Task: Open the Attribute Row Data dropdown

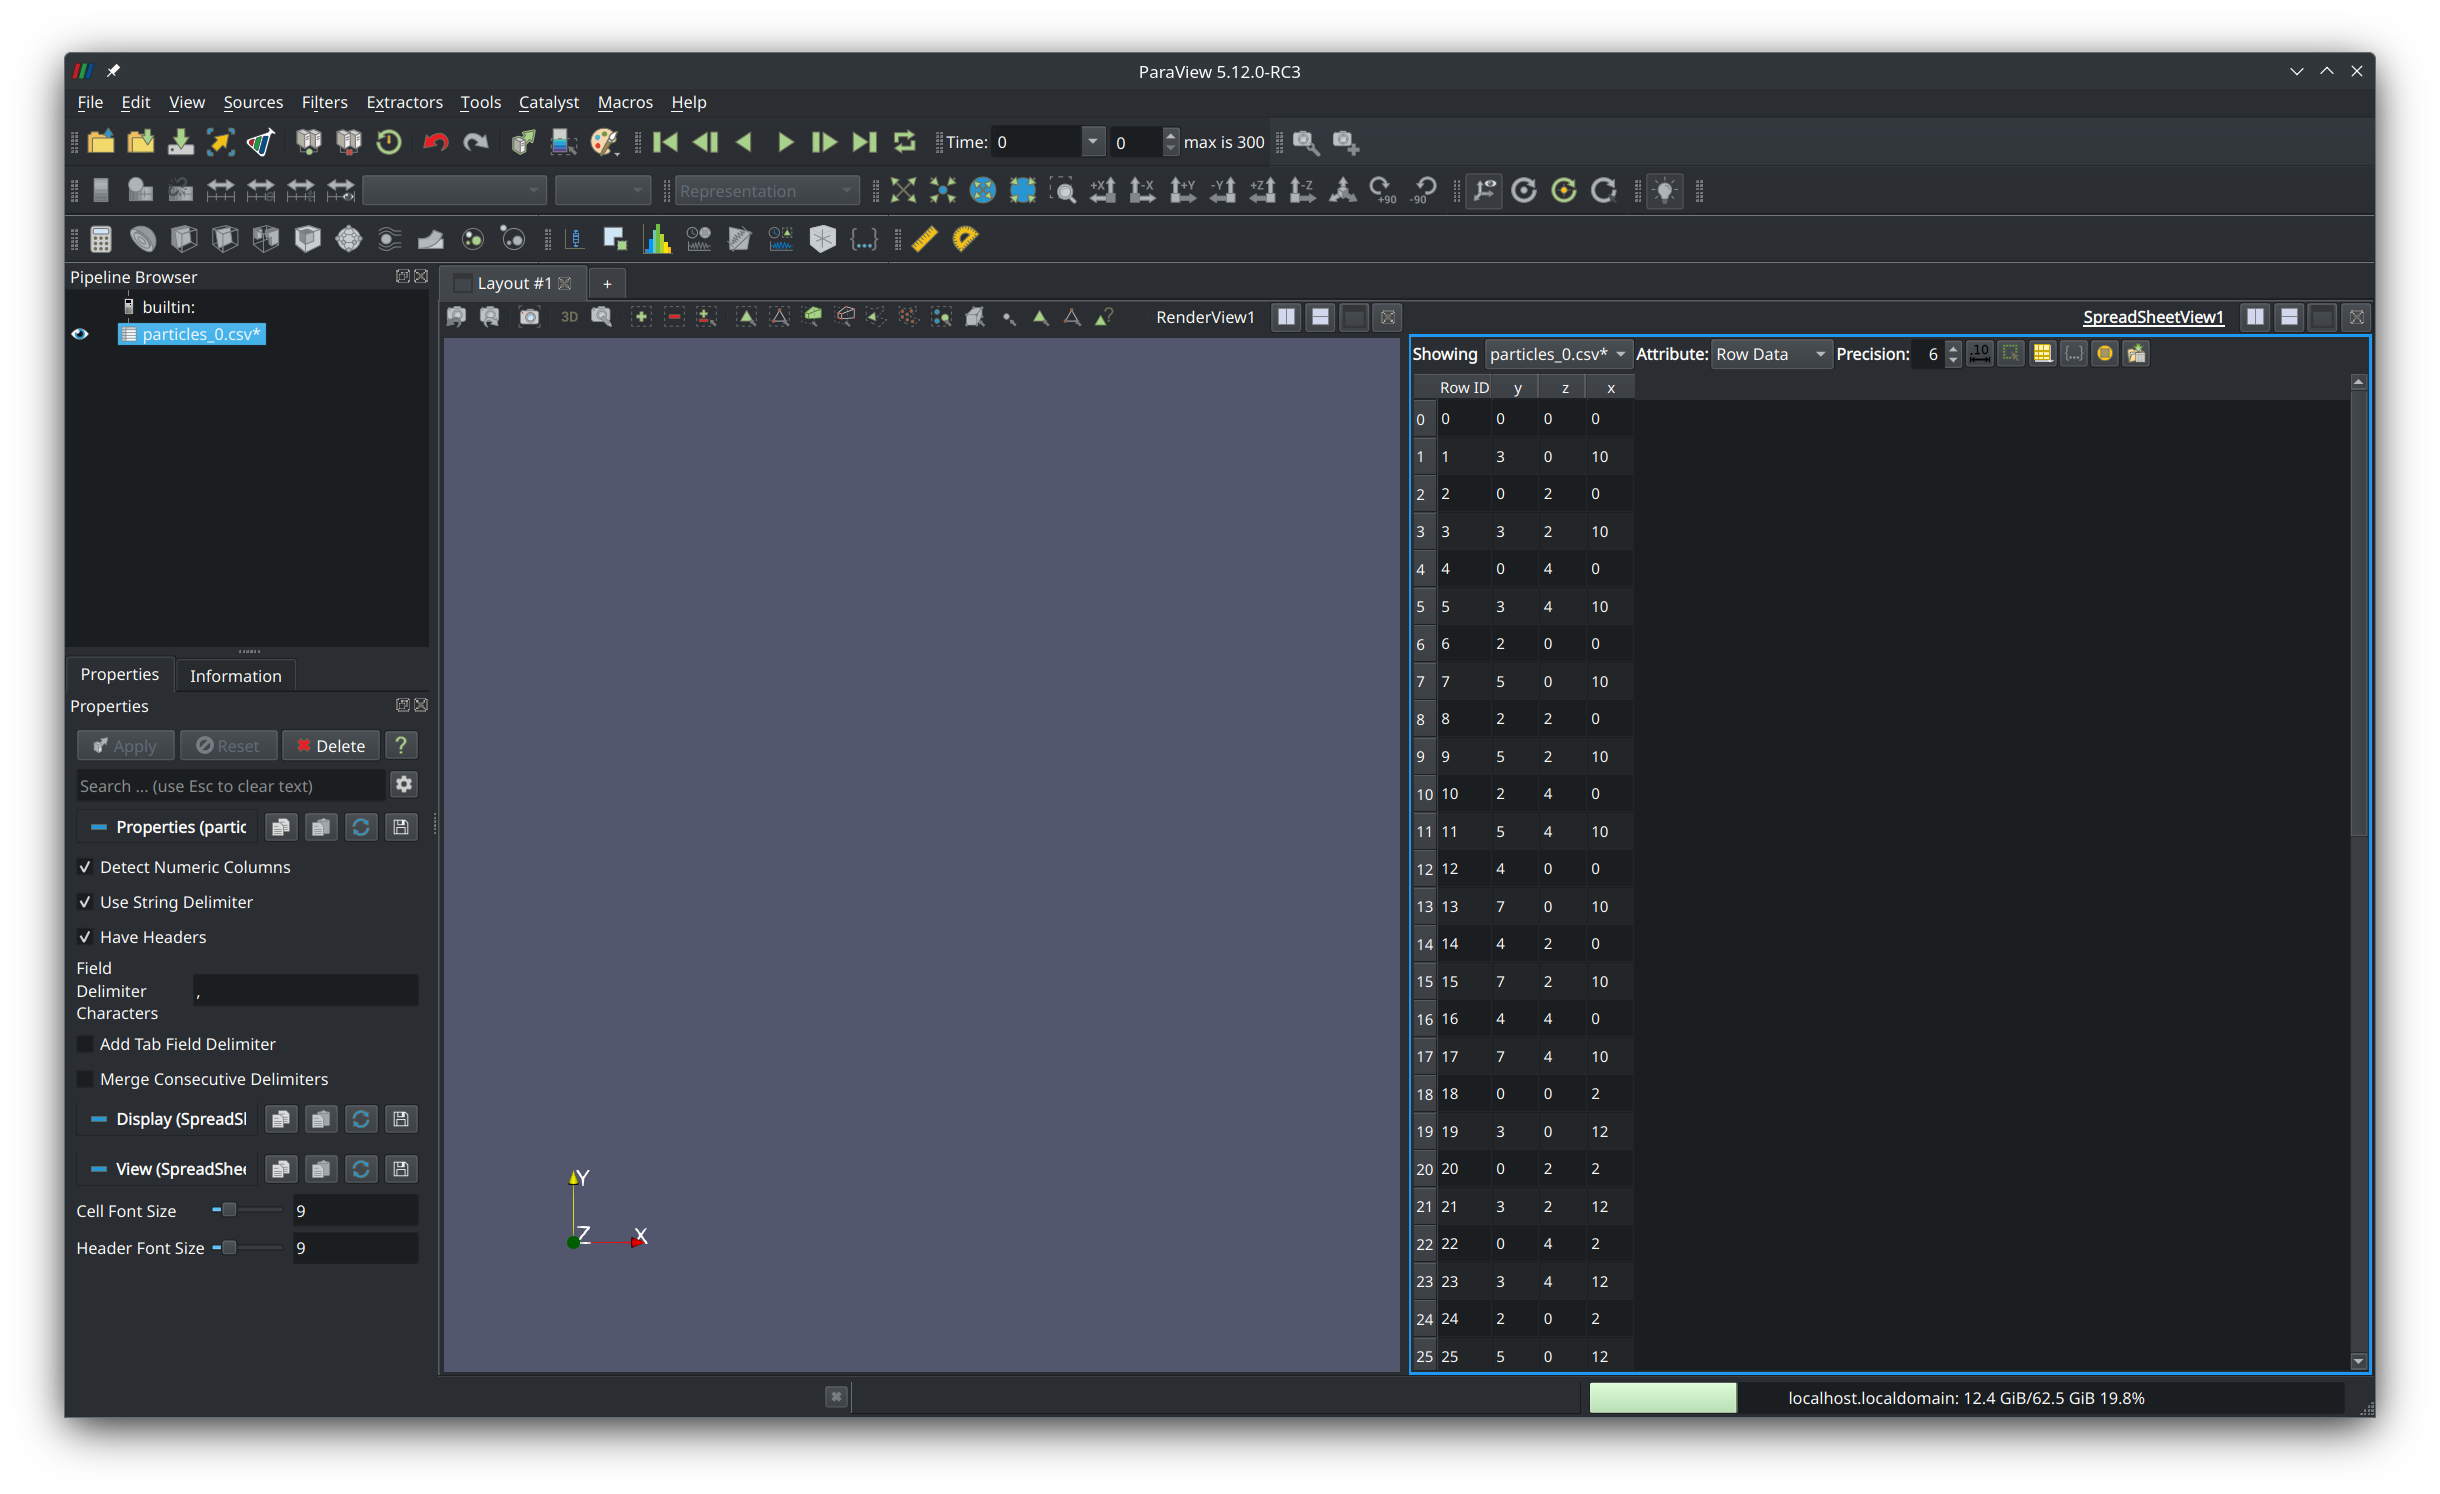Action: [x=1771, y=354]
